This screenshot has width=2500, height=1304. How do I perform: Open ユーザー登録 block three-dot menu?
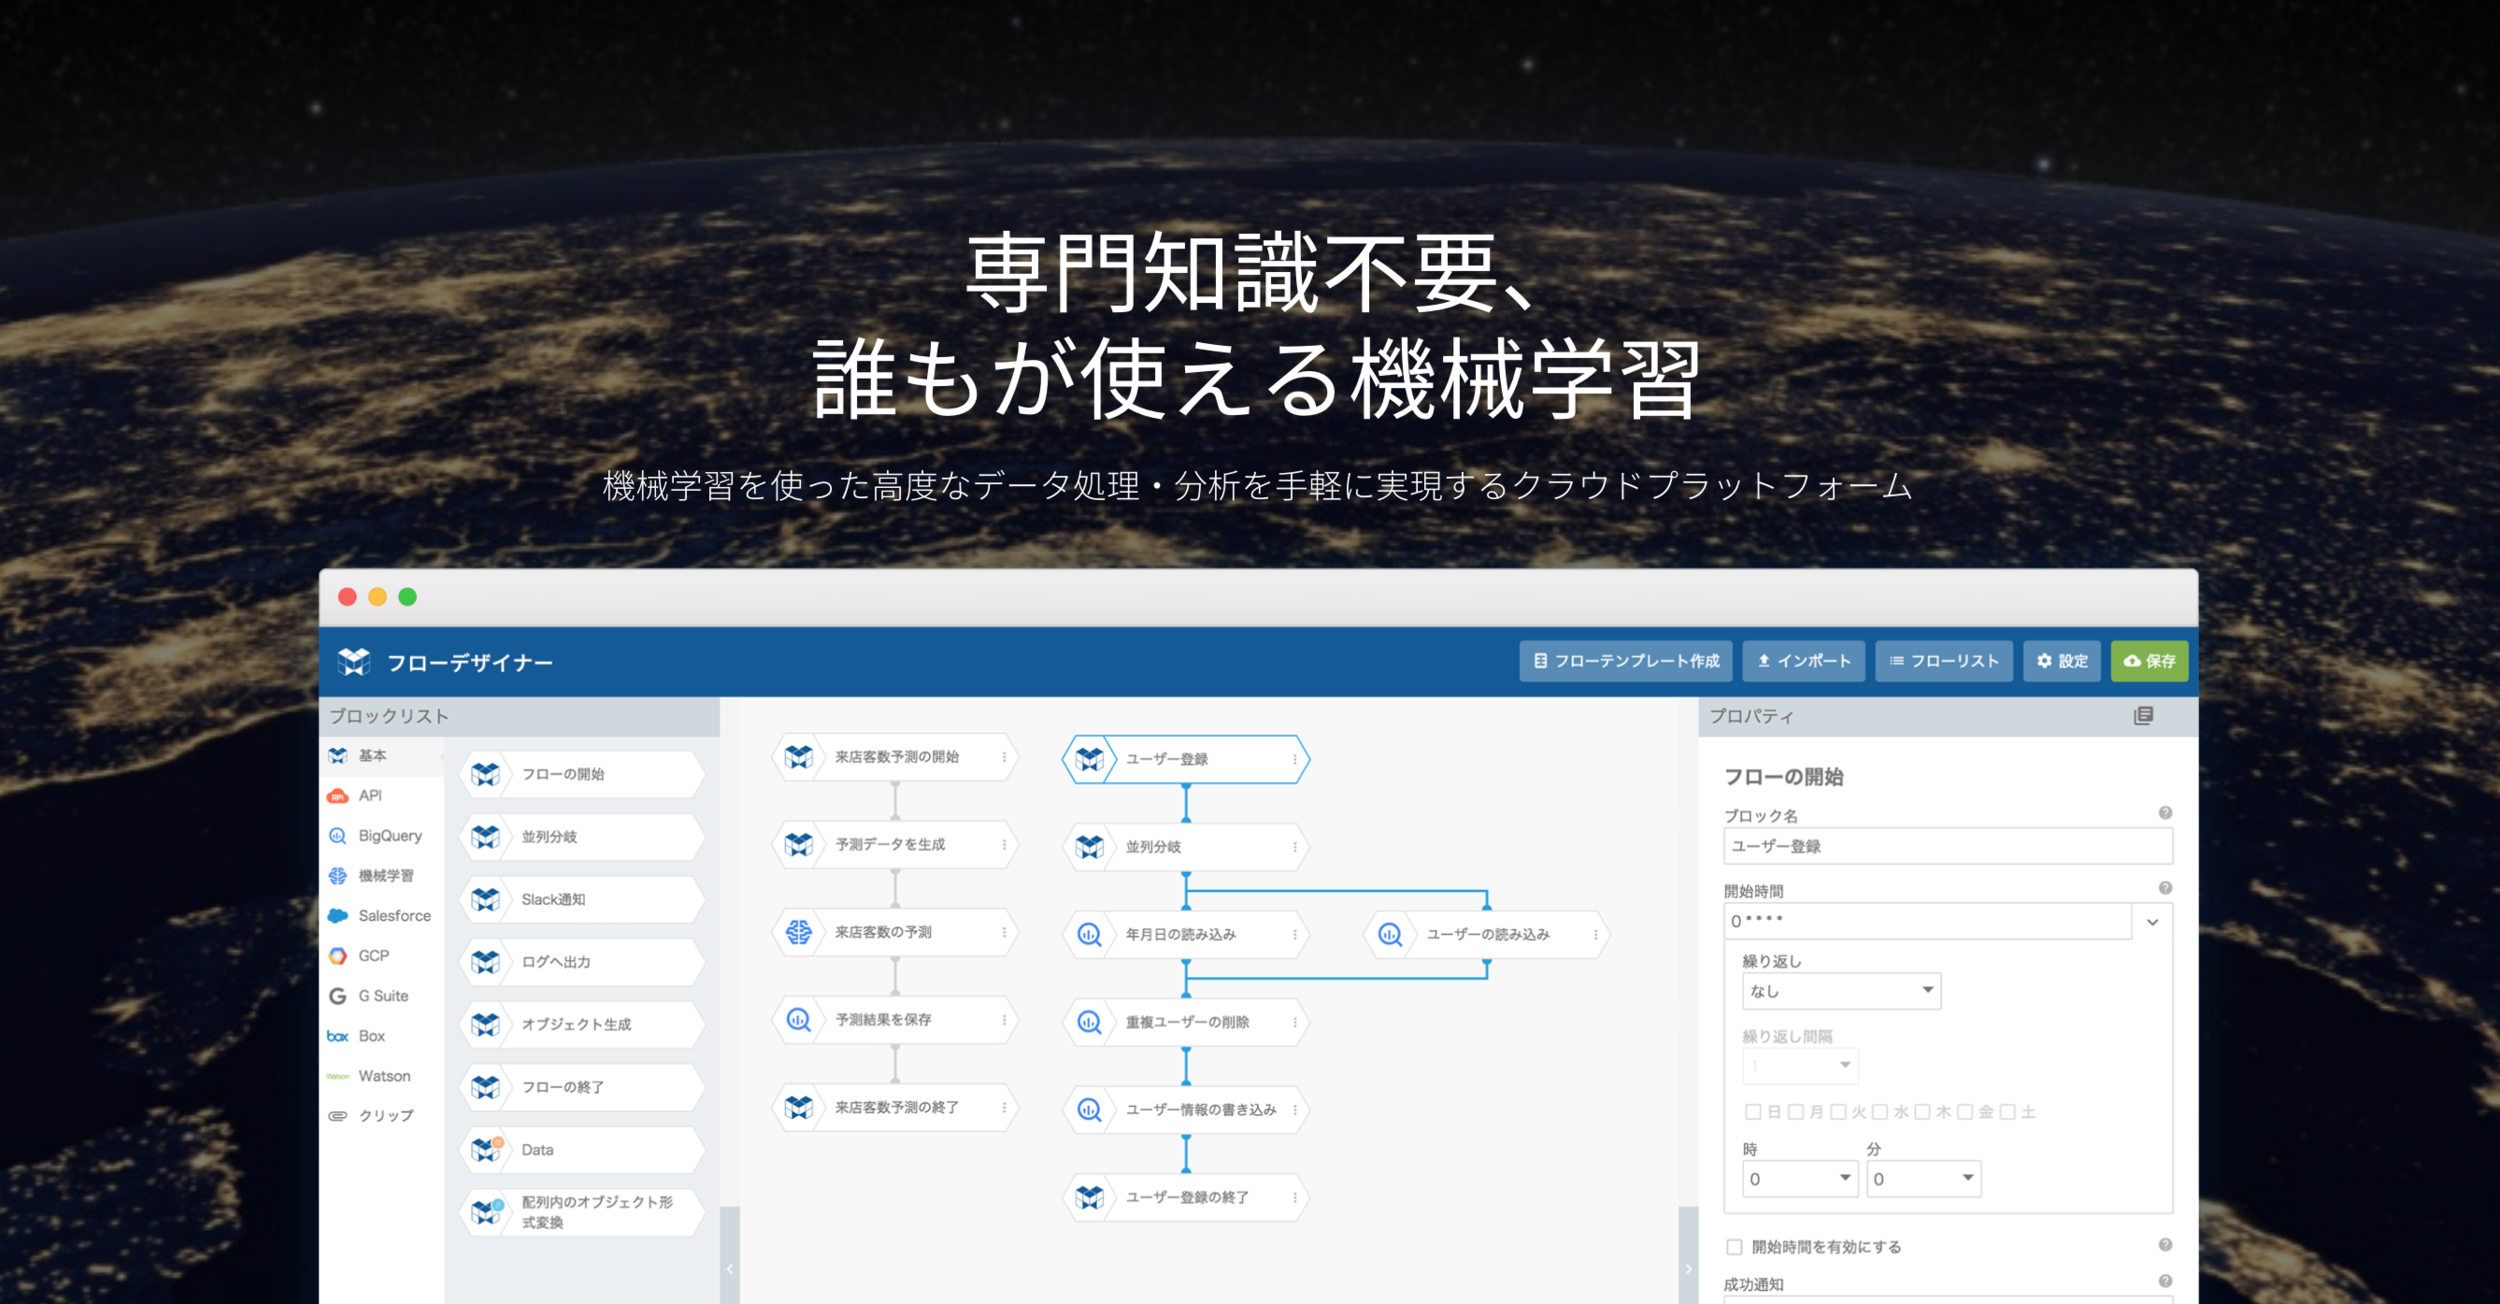1295,759
